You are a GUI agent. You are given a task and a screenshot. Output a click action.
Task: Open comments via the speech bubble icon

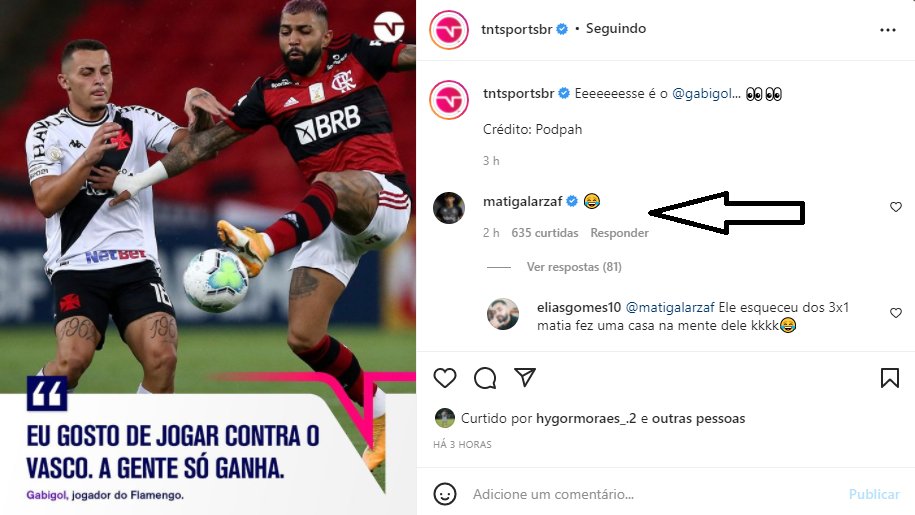pyautogui.click(x=485, y=378)
